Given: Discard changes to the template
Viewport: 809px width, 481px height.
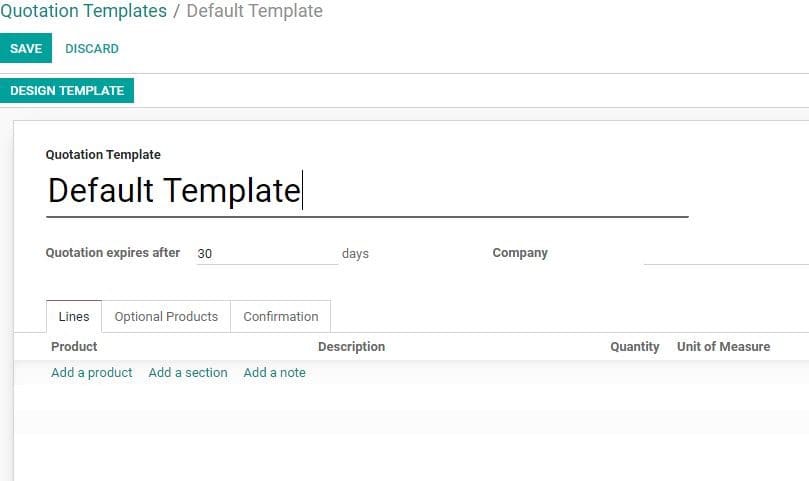Looking at the screenshot, I should tap(92, 49).
